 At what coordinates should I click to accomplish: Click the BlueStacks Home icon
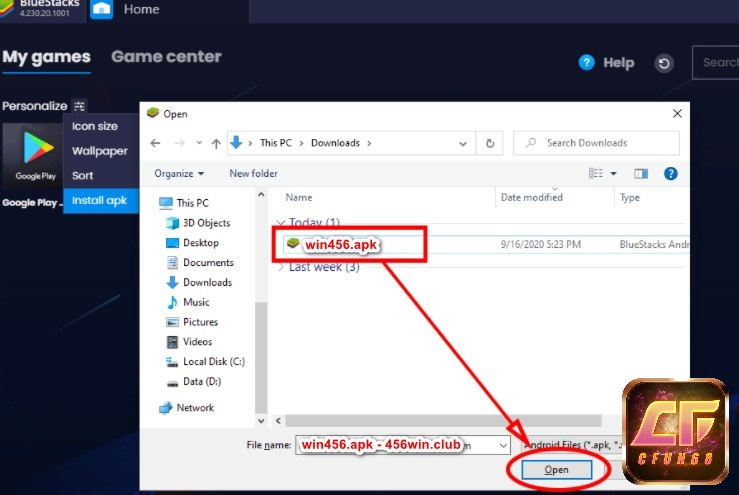coord(102,9)
